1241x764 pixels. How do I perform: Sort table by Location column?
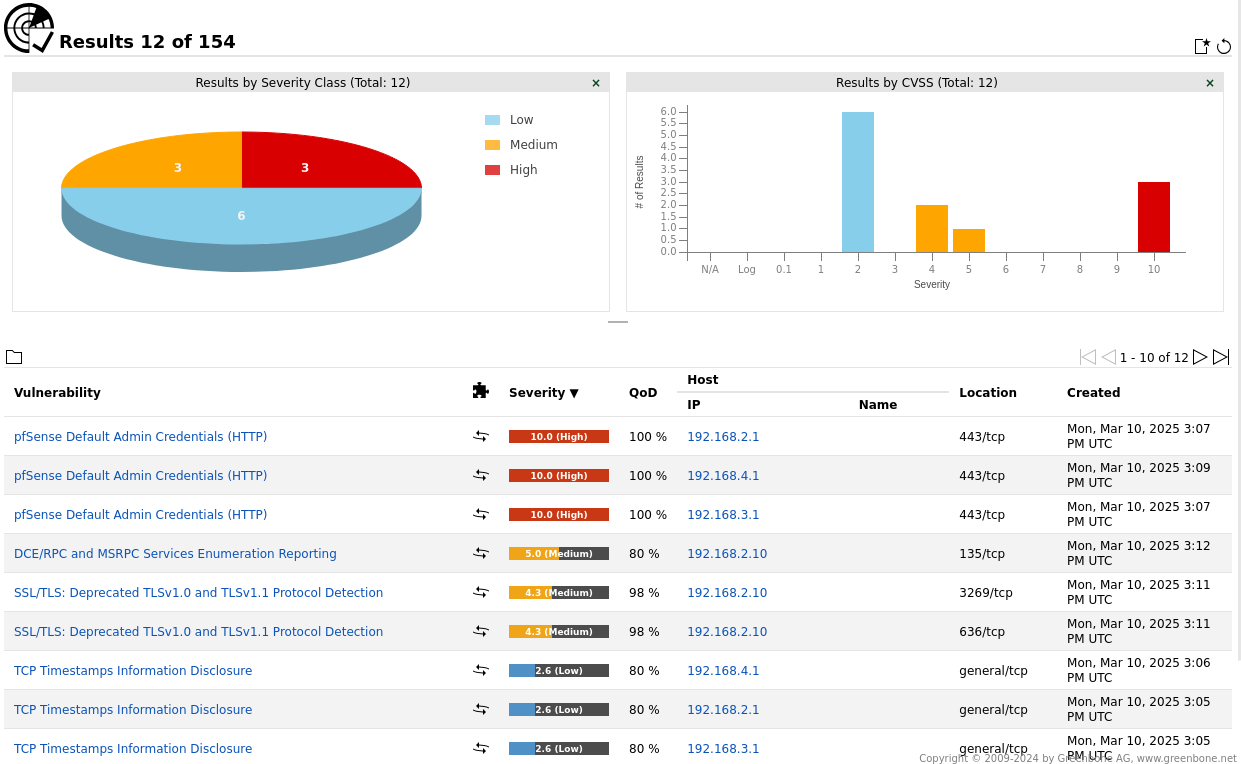tap(988, 393)
